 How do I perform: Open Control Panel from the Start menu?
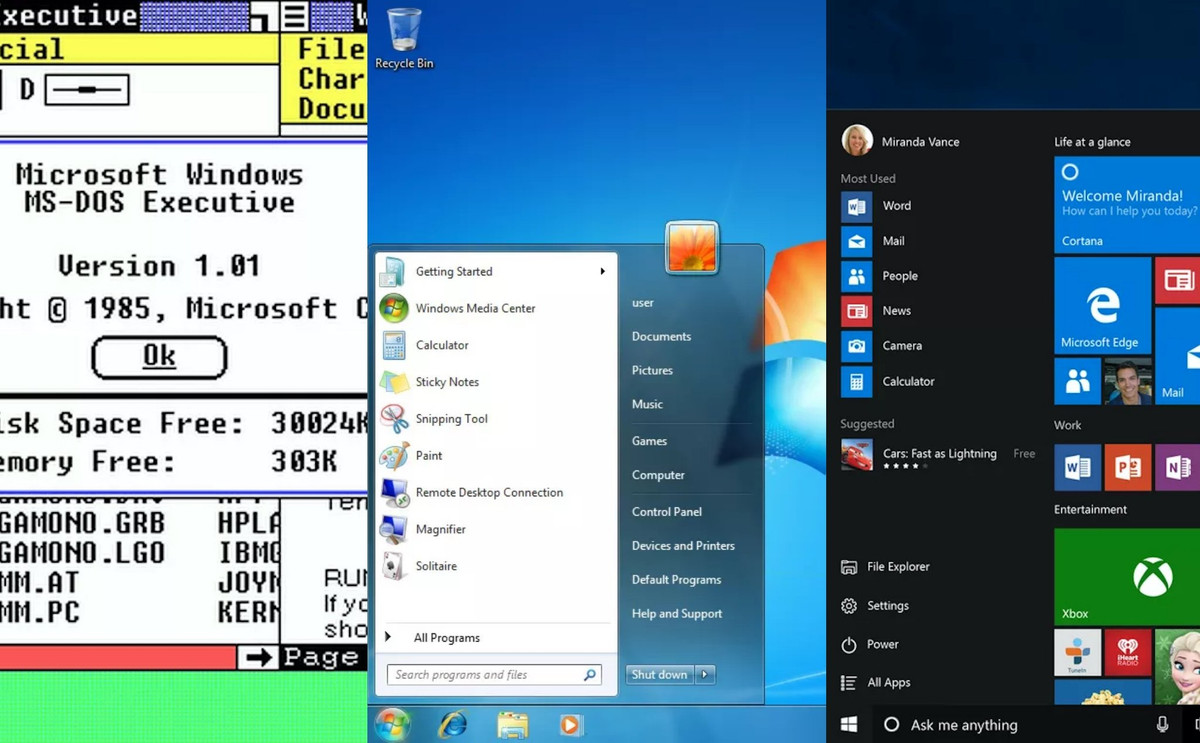(x=666, y=511)
